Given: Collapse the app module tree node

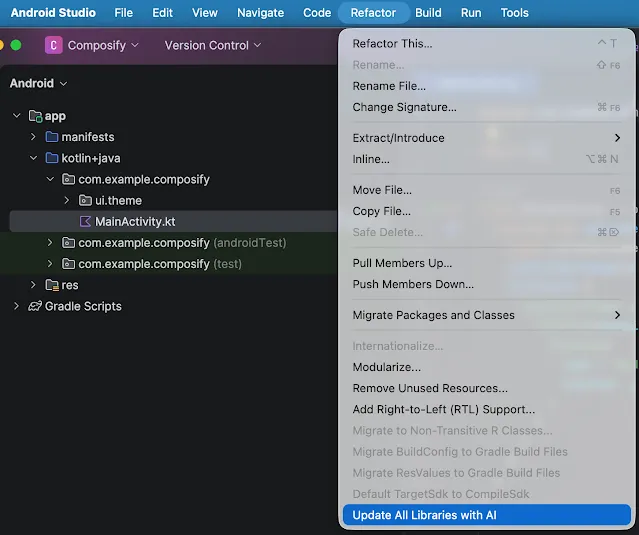Looking at the screenshot, I should coord(16,116).
